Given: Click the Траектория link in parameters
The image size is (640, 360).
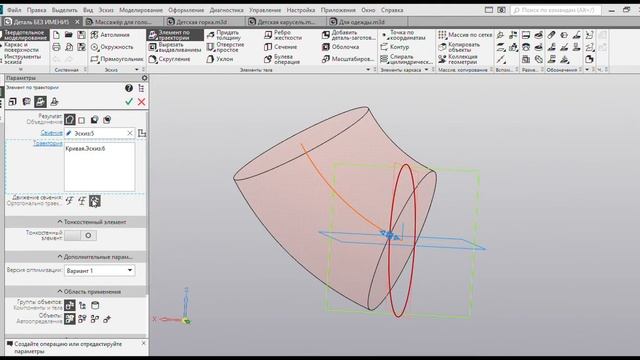Looking at the screenshot, I should coord(48,143).
